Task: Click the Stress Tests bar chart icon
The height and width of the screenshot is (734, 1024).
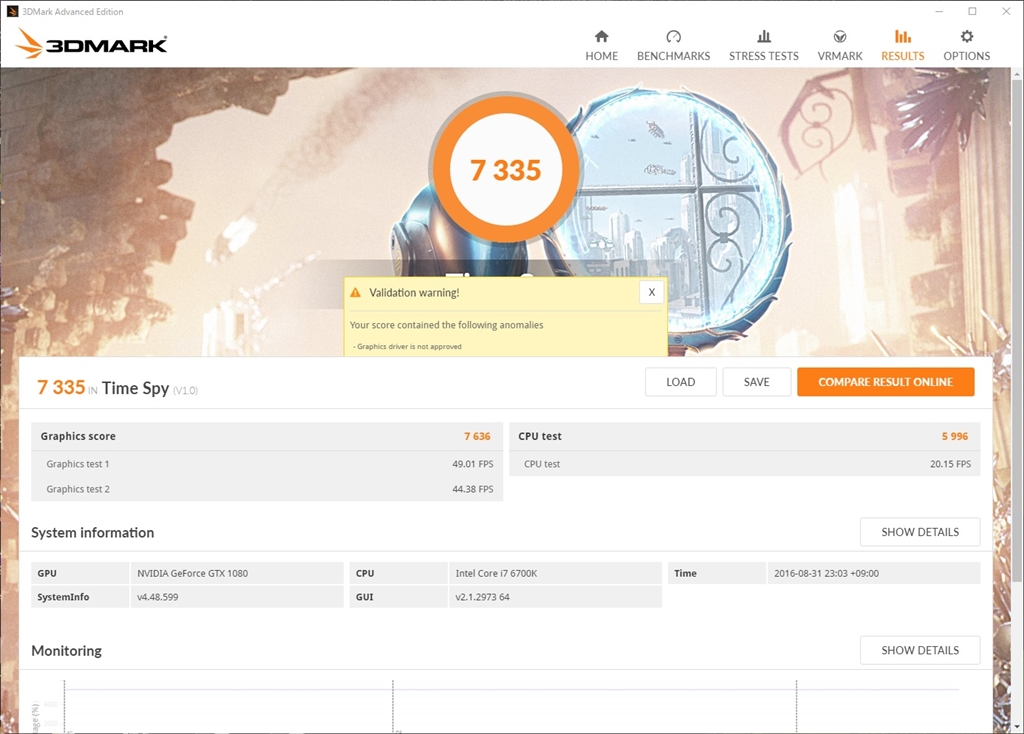Action: (x=763, y=36)
